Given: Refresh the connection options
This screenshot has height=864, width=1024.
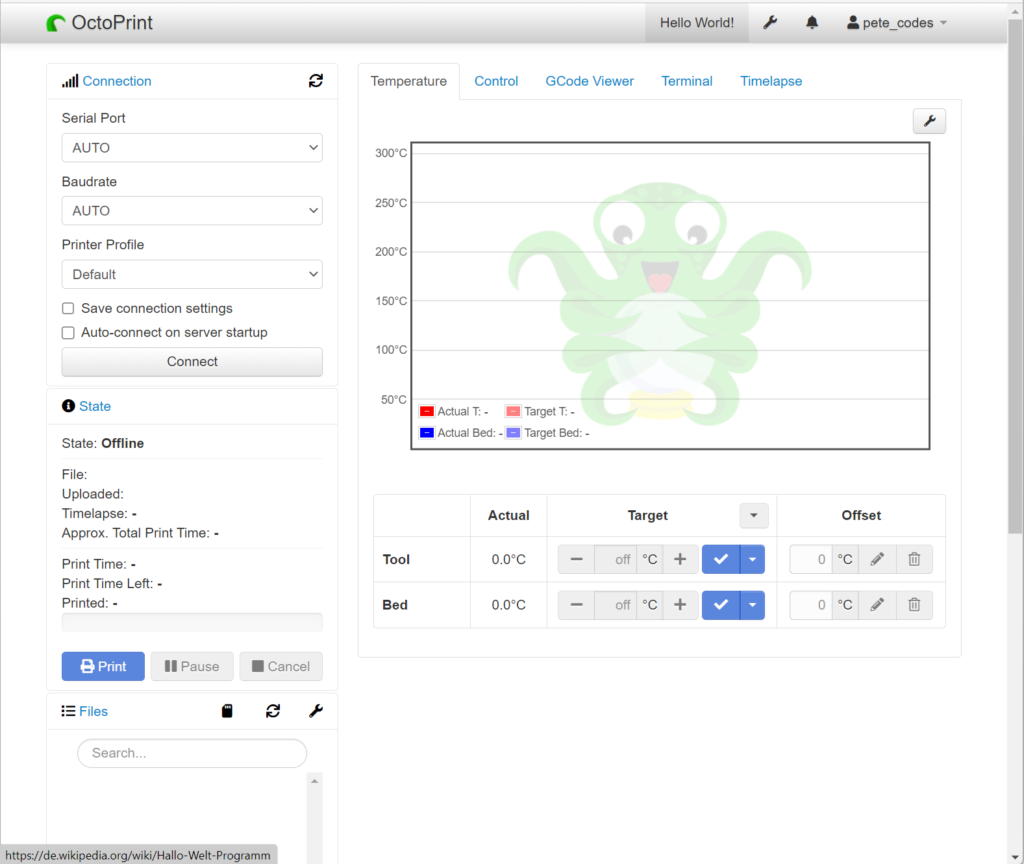Looking at the screenshot, I should click(x=316, y=80).
